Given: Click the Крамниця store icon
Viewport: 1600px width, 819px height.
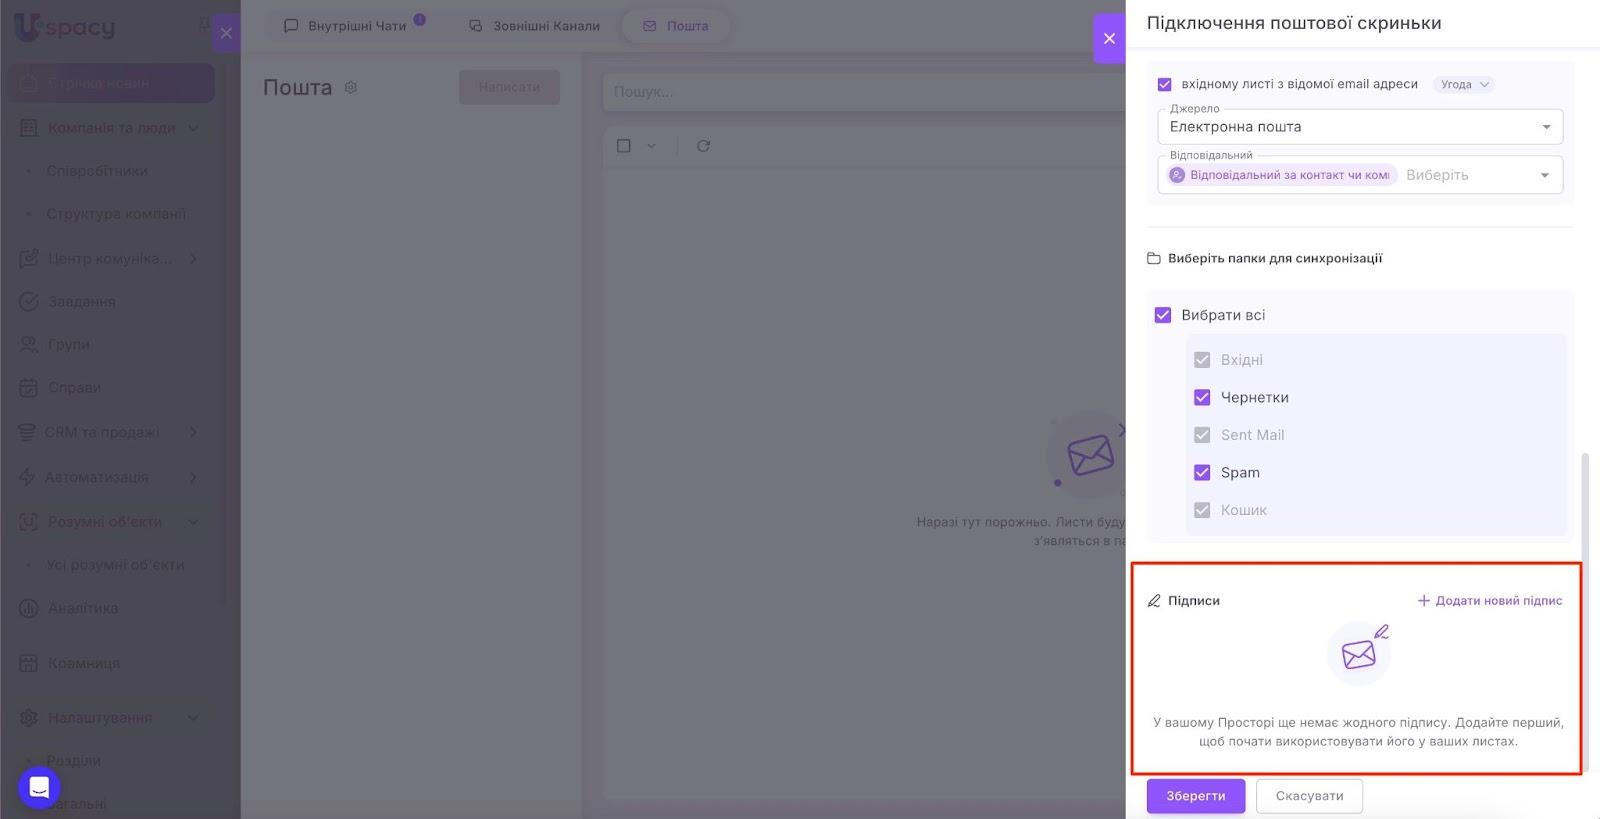Looking at the screenshot, I should pyautogui.click(x=29, y=663).
